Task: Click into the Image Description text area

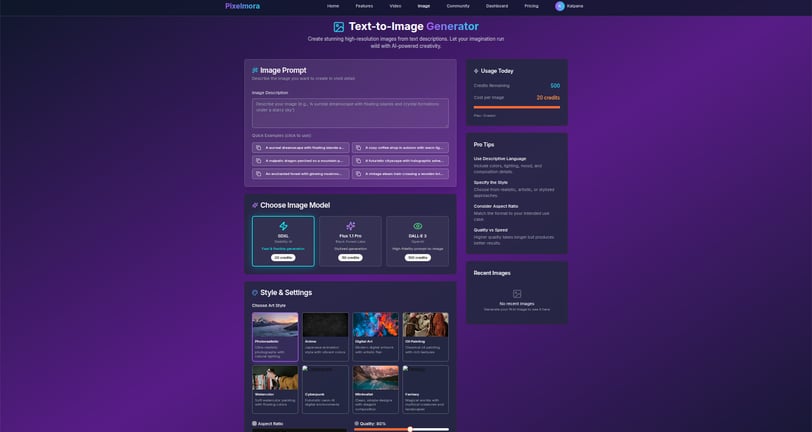Action: tap(351, 113)
